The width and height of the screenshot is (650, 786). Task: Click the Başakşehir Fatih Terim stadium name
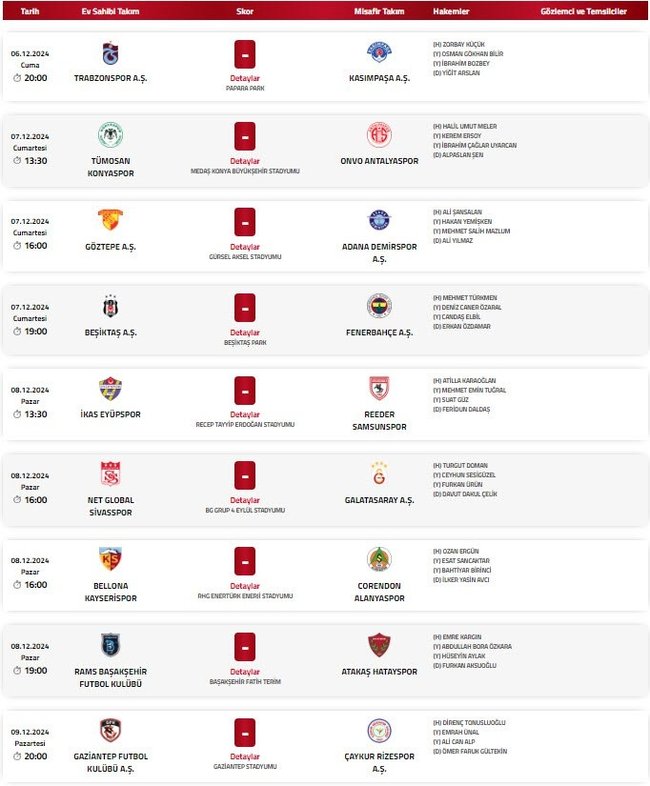pyautogui.click(x=245, y=681)
